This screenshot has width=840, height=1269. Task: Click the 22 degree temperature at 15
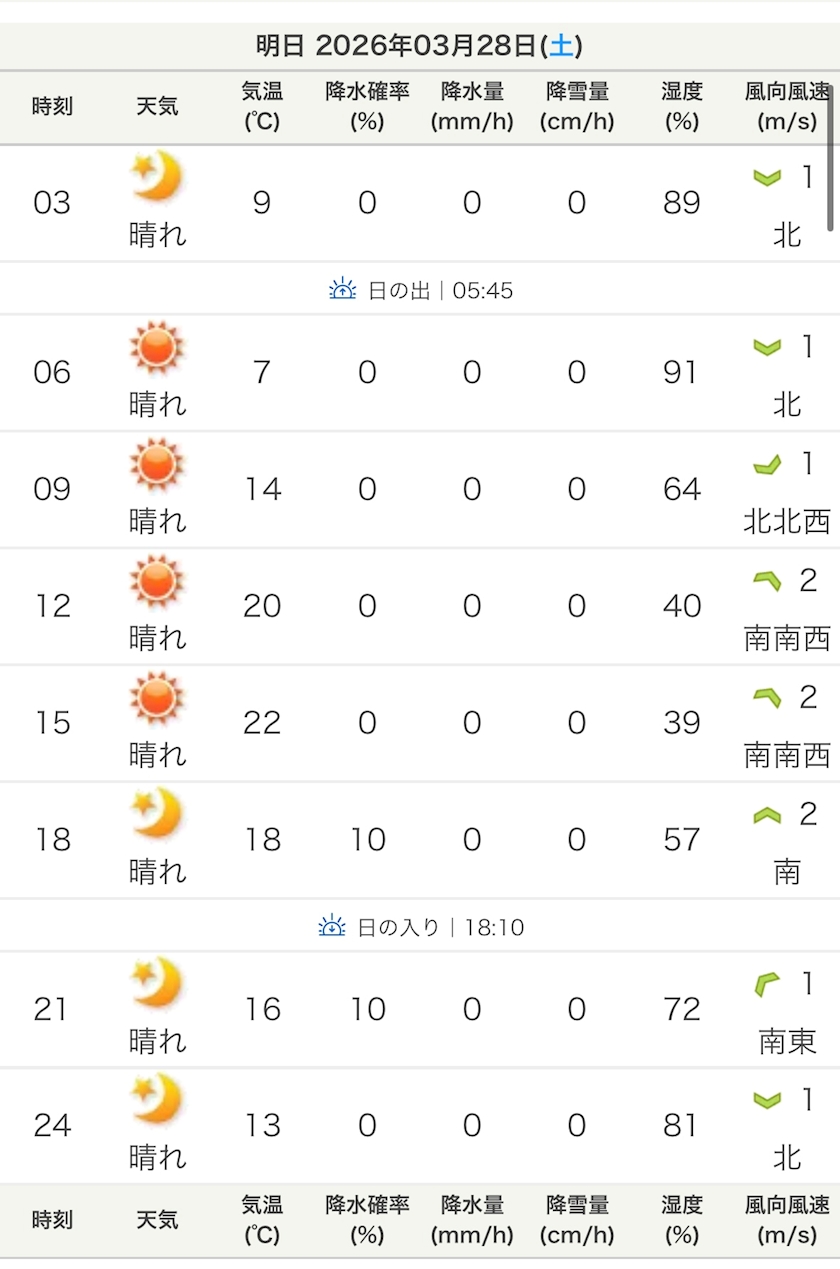tap(262, 723)
